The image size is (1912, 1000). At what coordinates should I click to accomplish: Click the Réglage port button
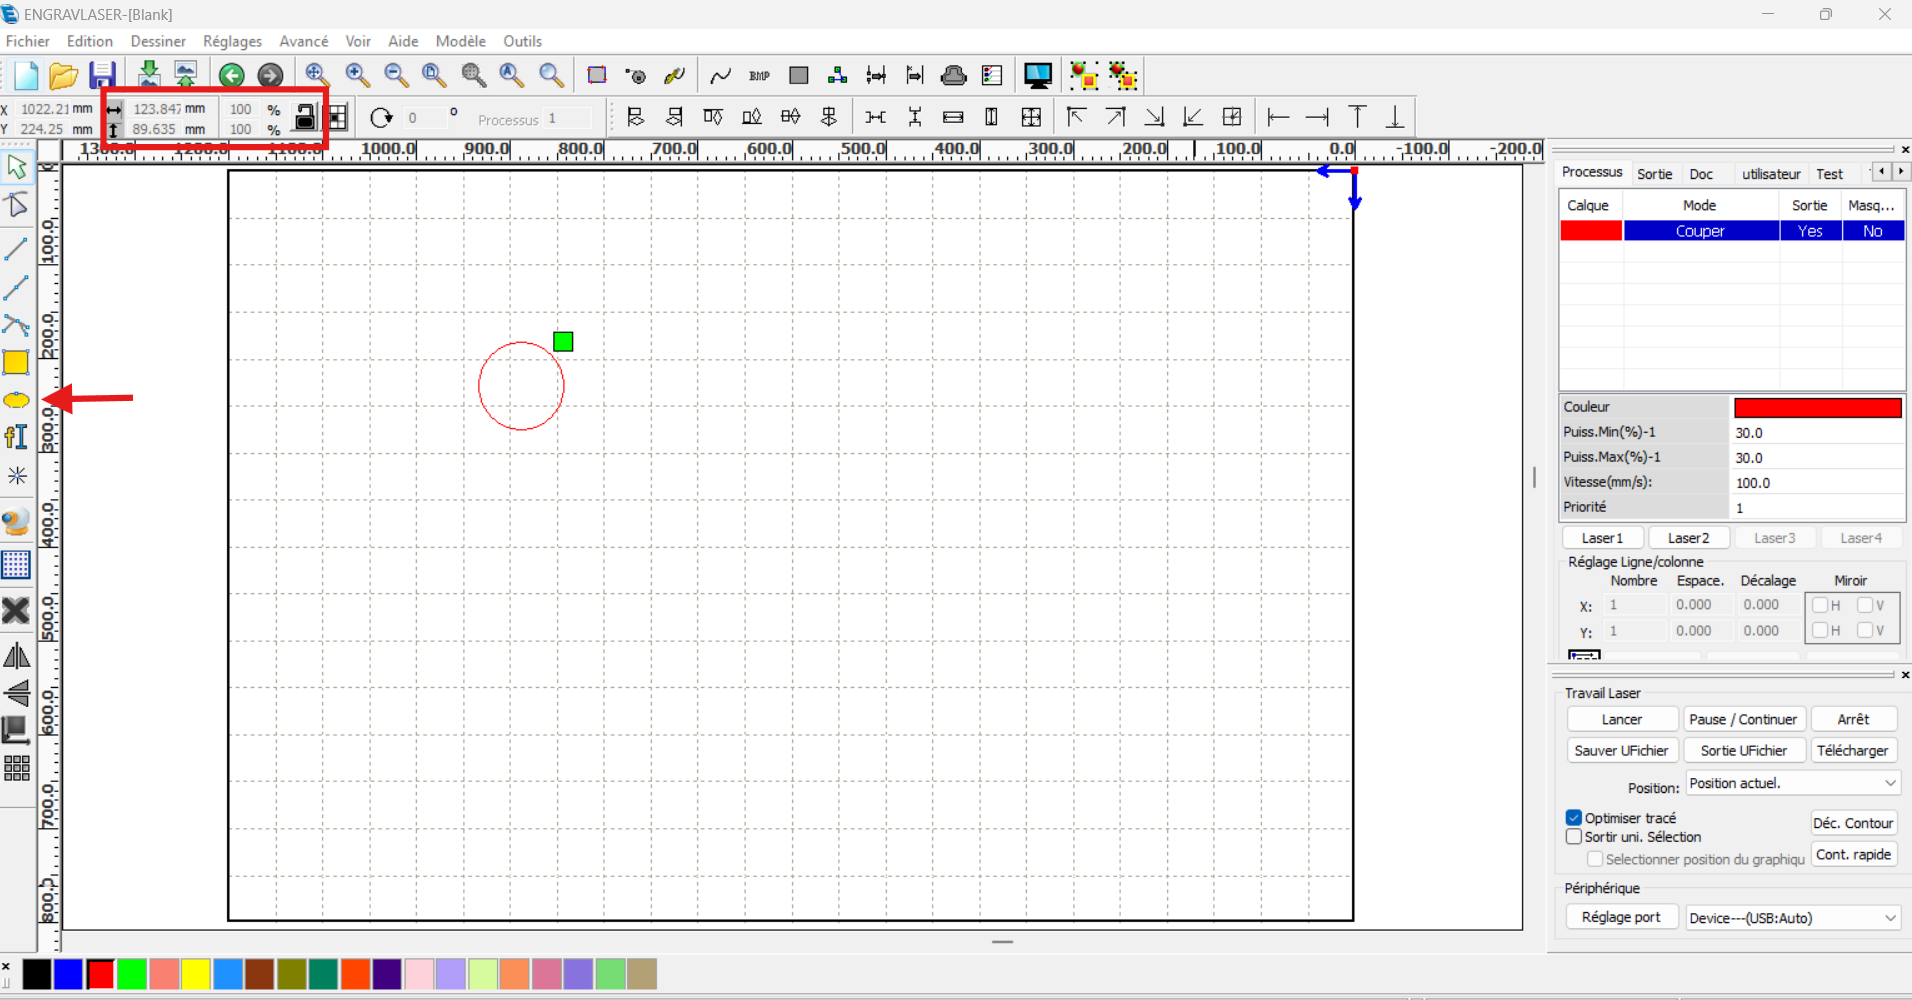1621,917
